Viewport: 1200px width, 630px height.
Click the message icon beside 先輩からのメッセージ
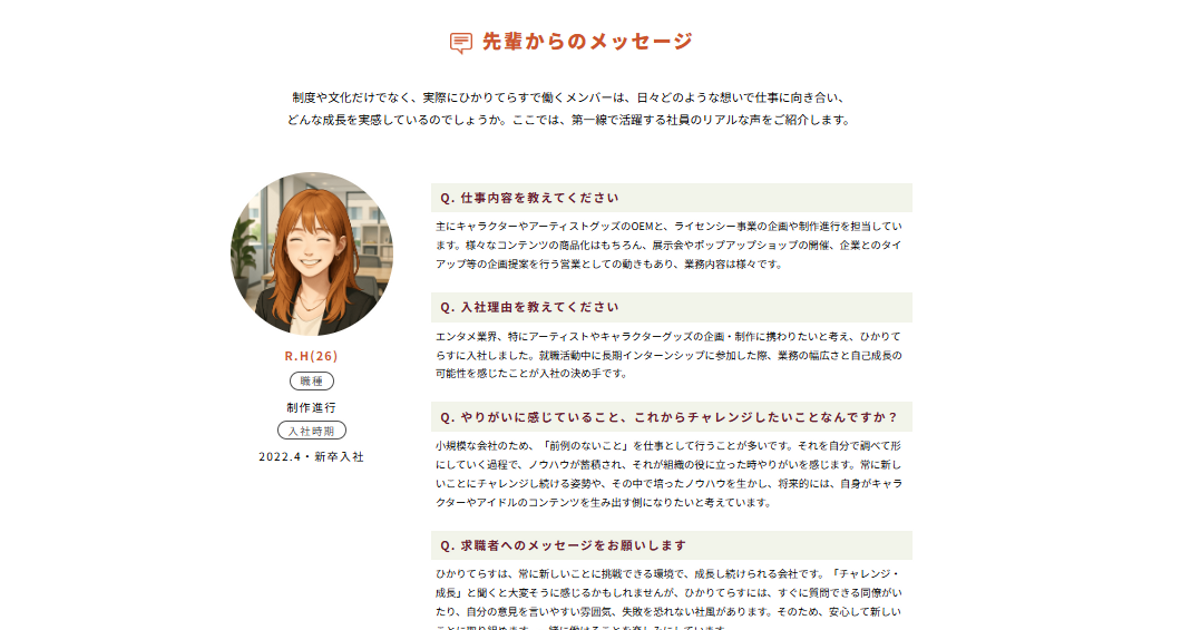click(x=461, y=42)
